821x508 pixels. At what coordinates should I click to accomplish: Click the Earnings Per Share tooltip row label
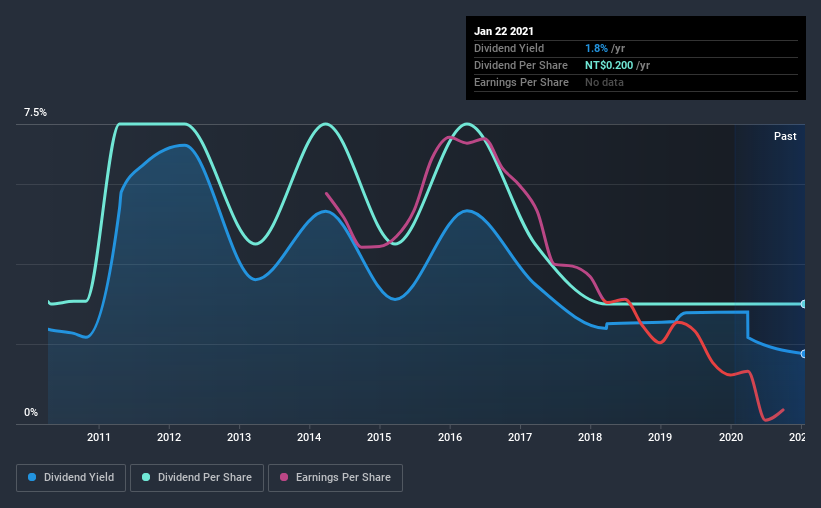(521, 82)
